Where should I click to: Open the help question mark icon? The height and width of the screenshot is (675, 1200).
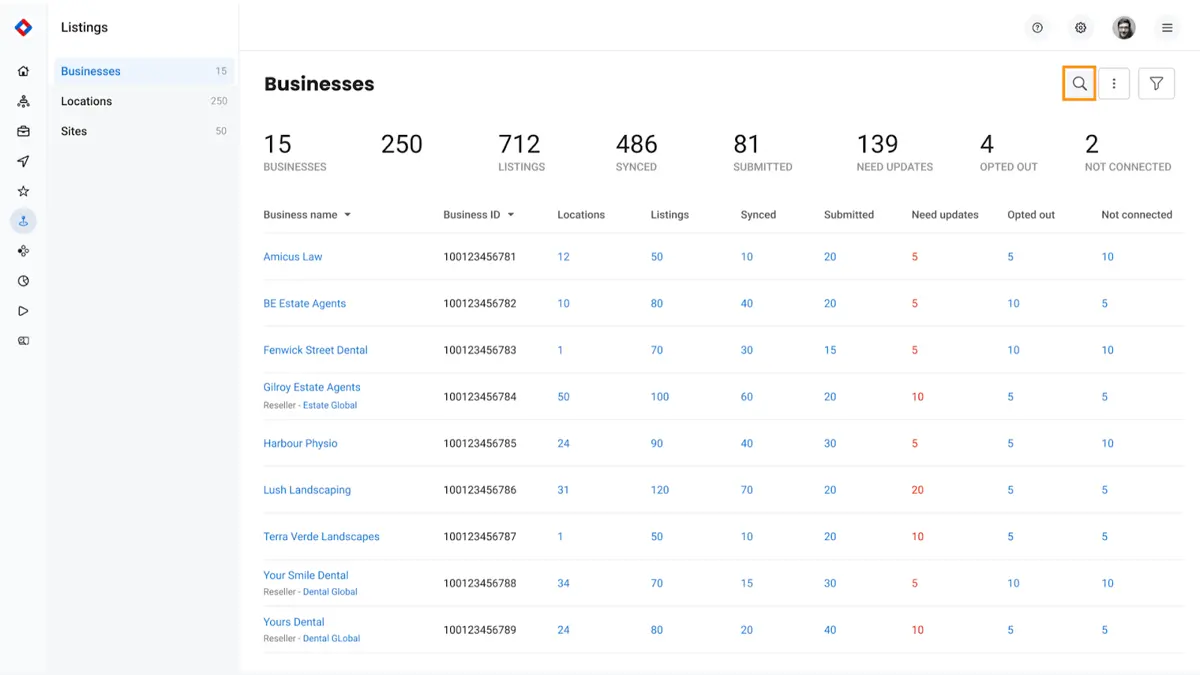pos(1037,28)
